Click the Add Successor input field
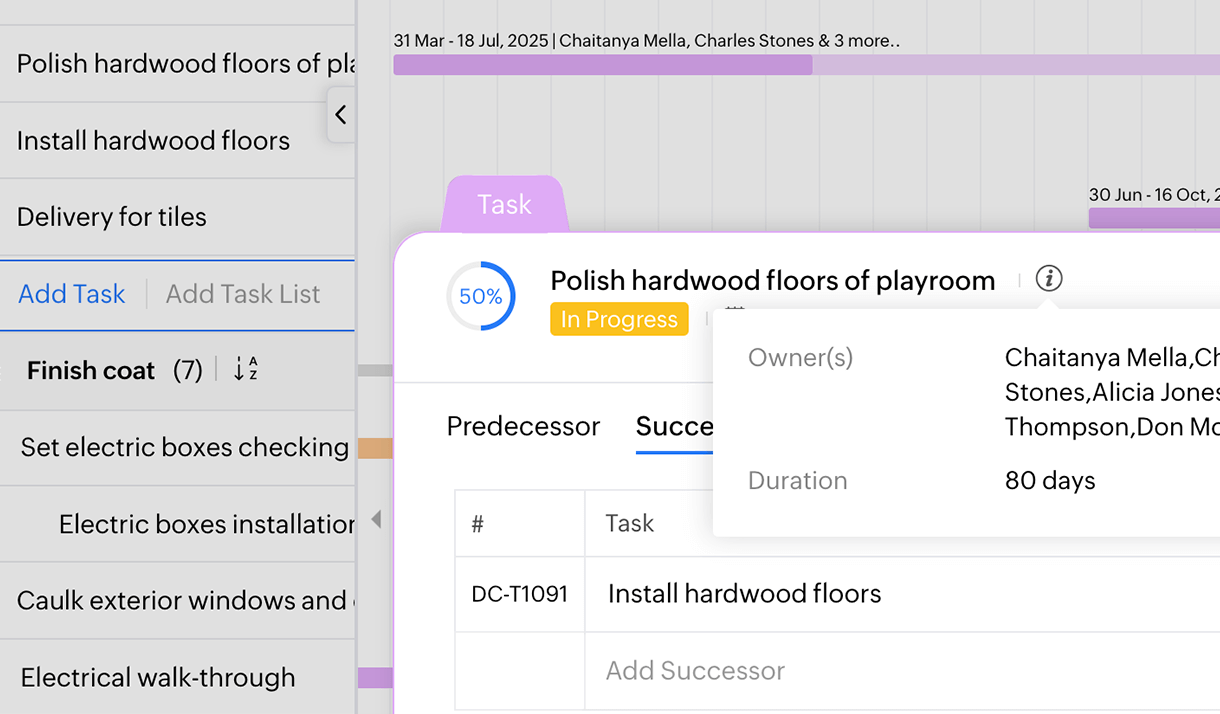1220x714 pixels. pos(695,670)
